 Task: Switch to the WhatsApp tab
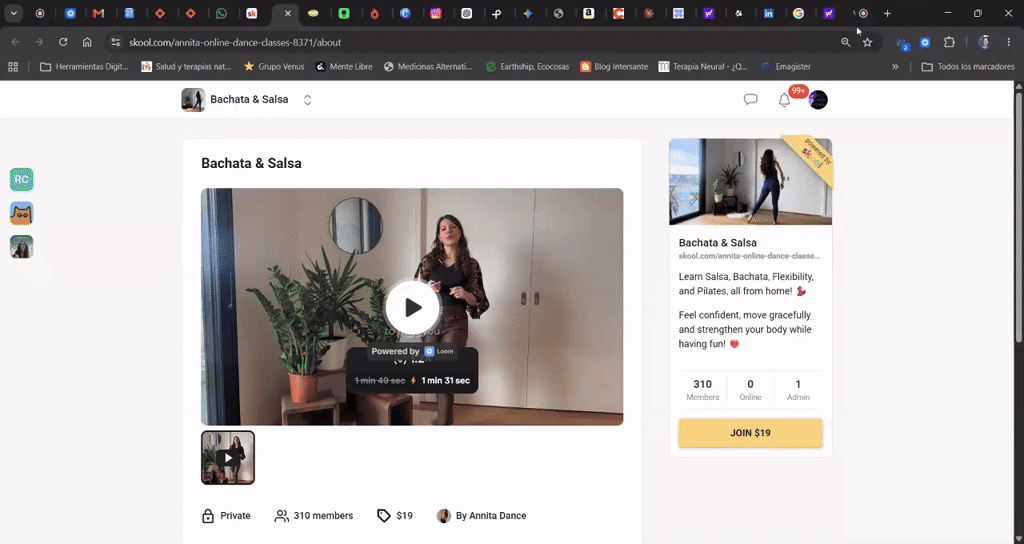tap(221, 13)
